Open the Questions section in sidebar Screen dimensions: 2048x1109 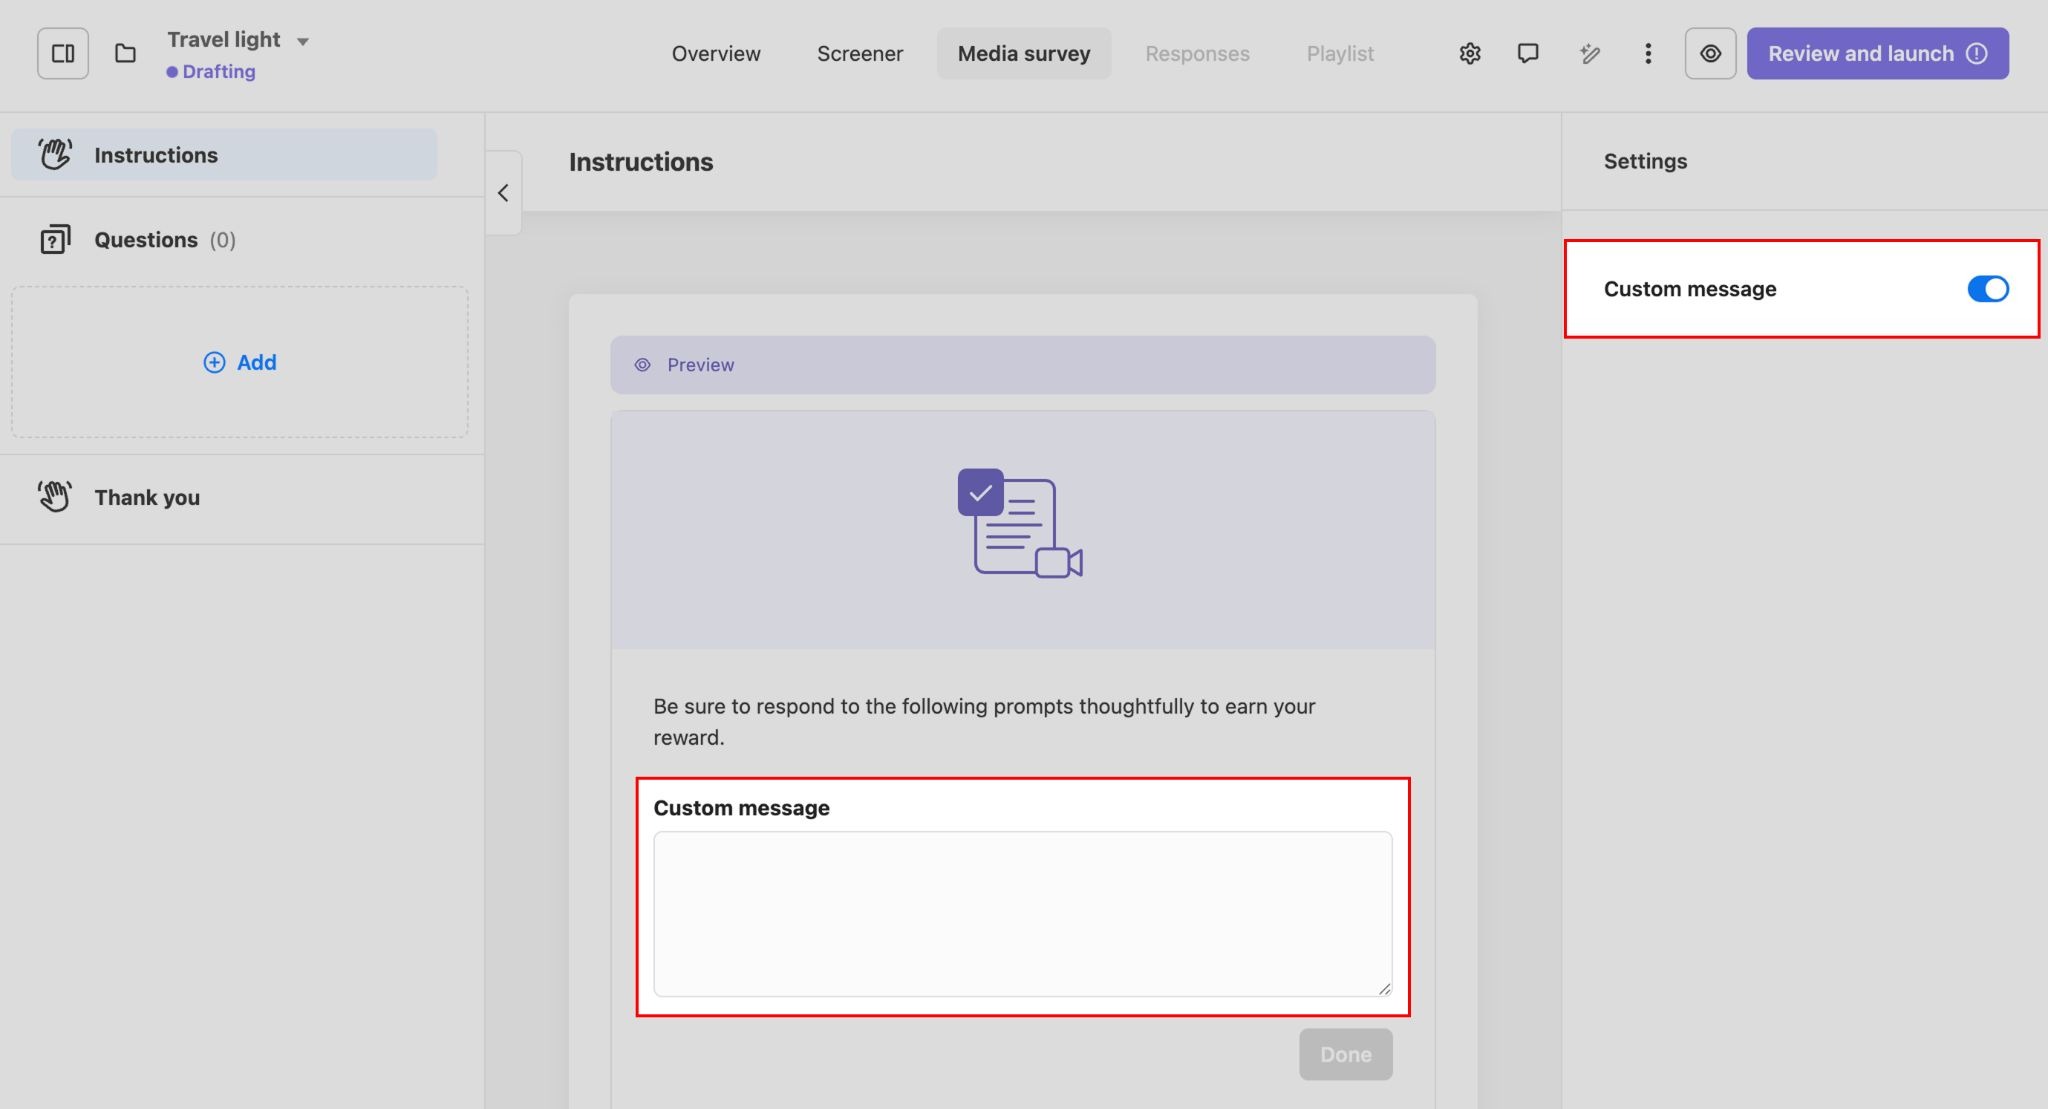(146, 240)
